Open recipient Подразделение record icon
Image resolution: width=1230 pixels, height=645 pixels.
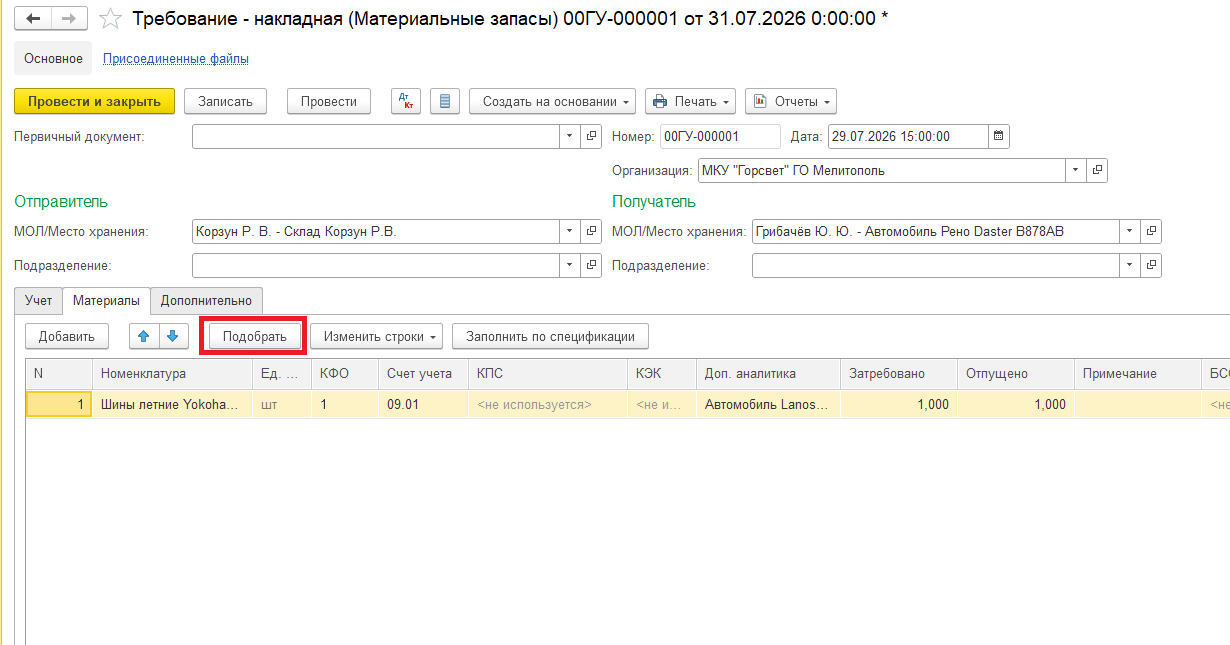(1151, 265)
